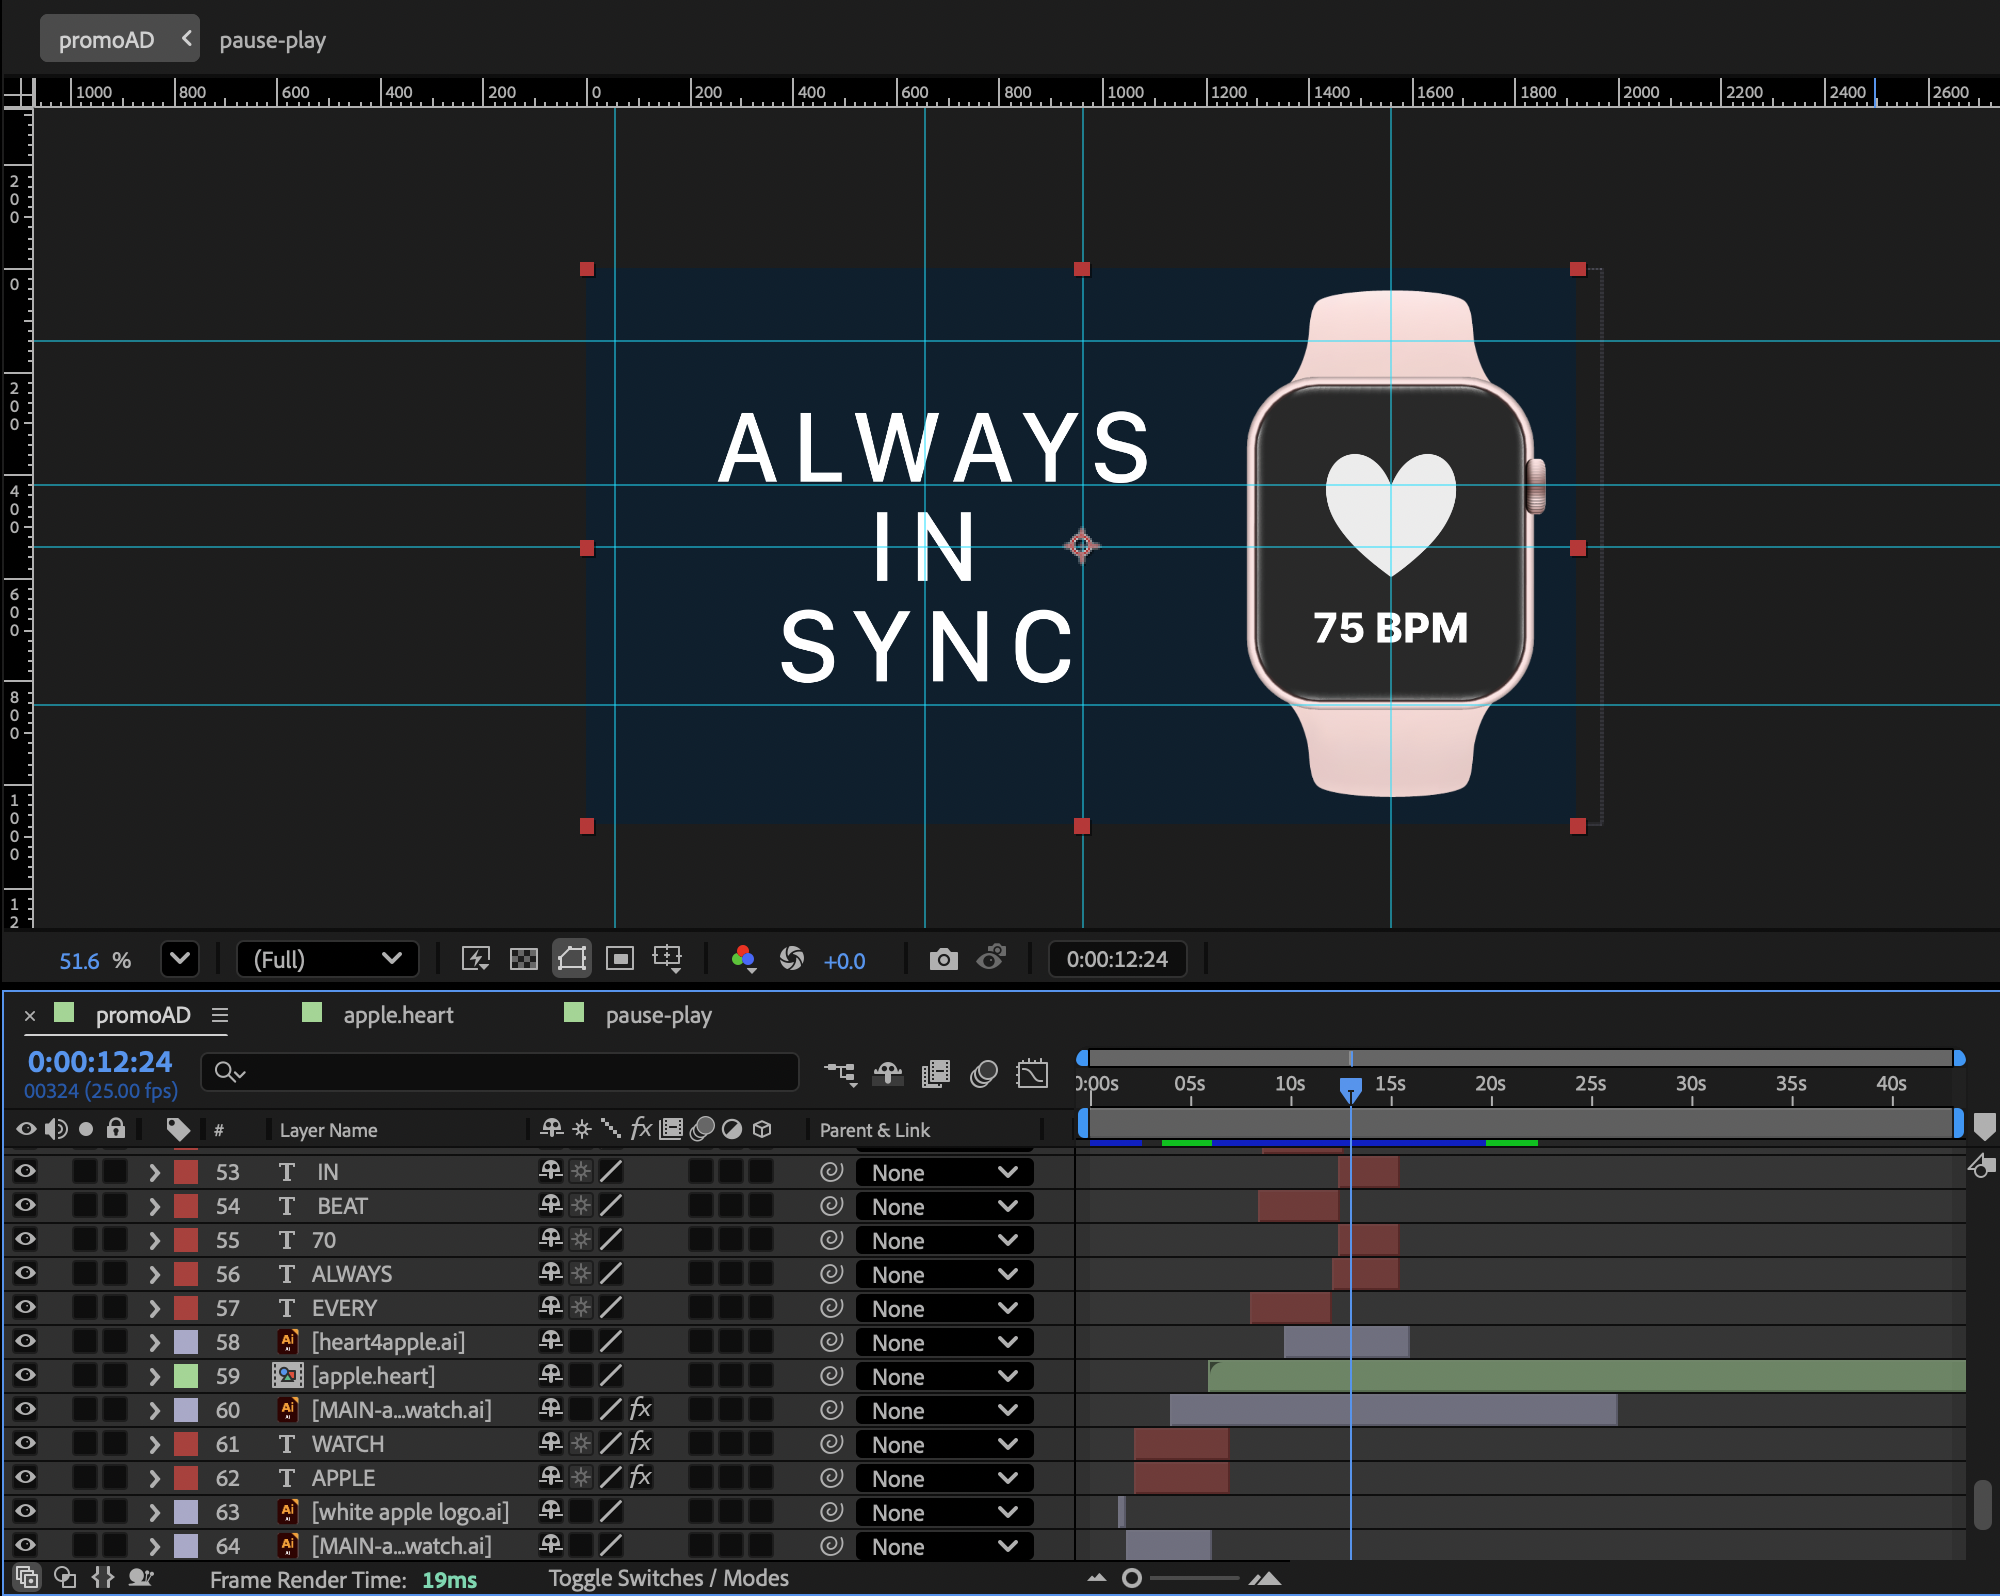Click show channel color management icon
Image resolution: width=2000 pixels, height=1596 pixels.
tap(743, 960)
